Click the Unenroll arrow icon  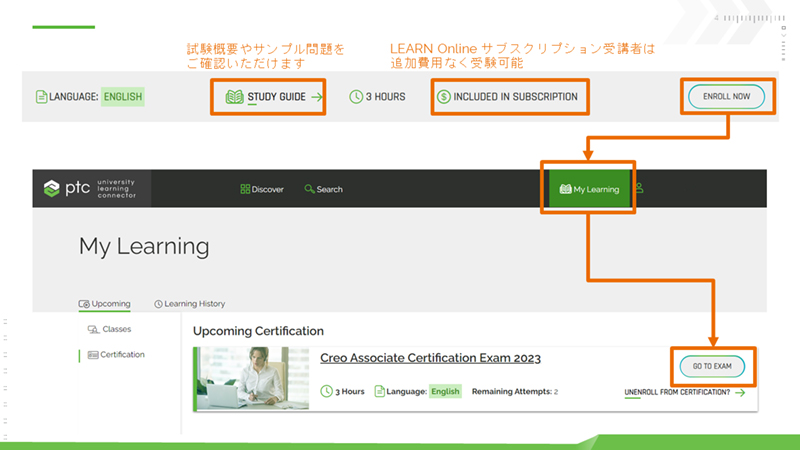click(x=740, y=393)
